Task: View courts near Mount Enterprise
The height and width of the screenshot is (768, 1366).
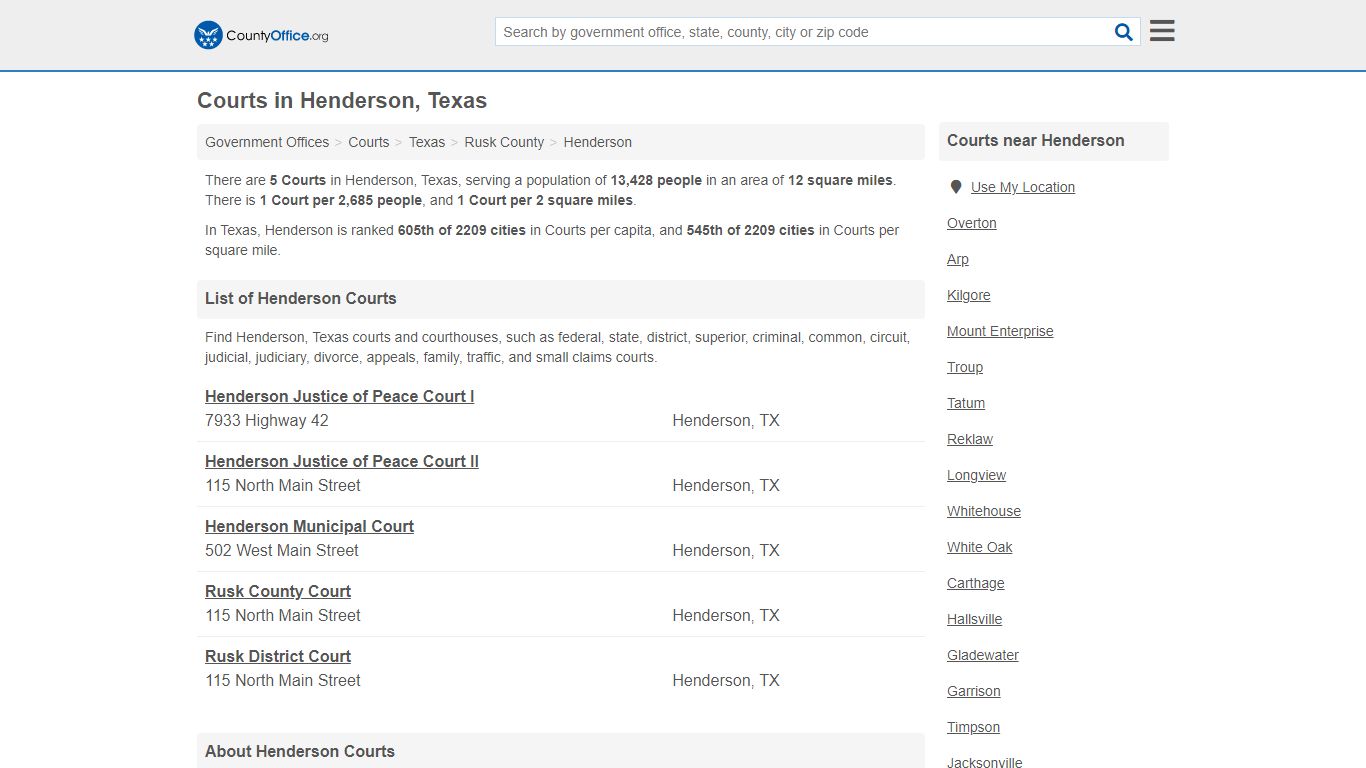Action: pyautogui.click(x=1000, y=331)
